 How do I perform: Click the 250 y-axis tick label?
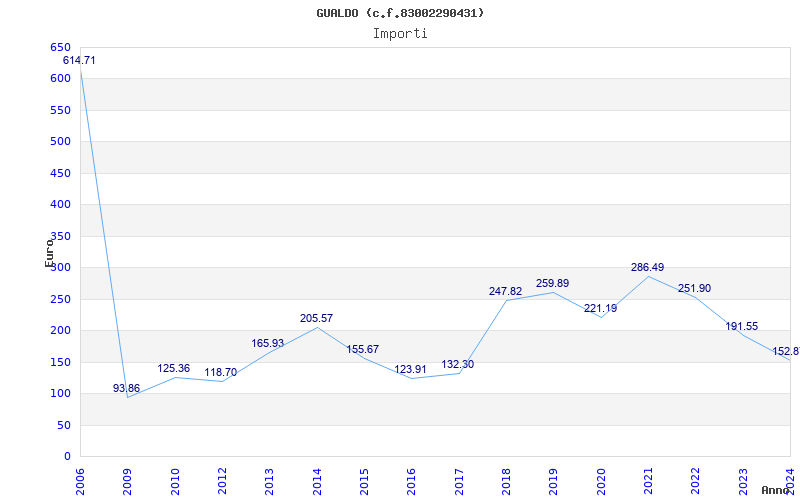coord(60,299)
